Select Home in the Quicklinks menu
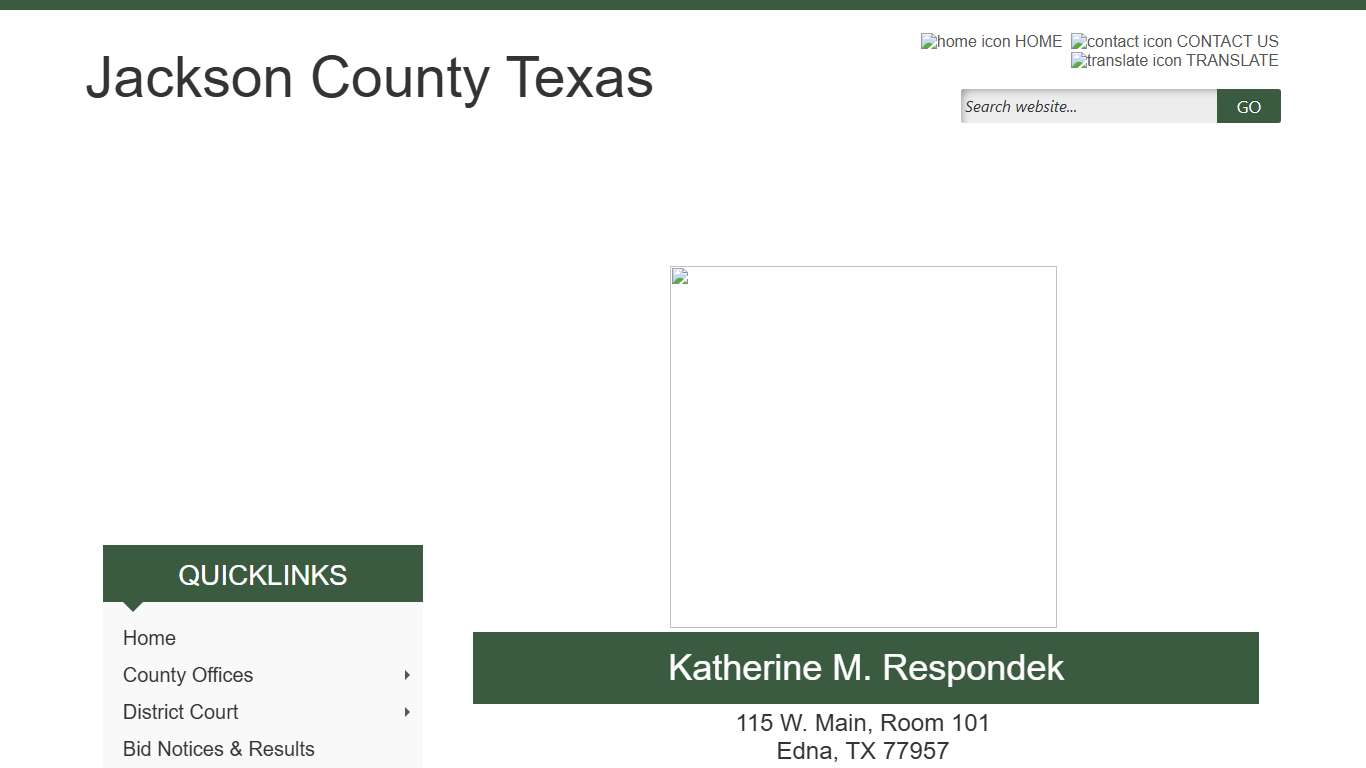The image size is (1366, 768). pos(149,638)
